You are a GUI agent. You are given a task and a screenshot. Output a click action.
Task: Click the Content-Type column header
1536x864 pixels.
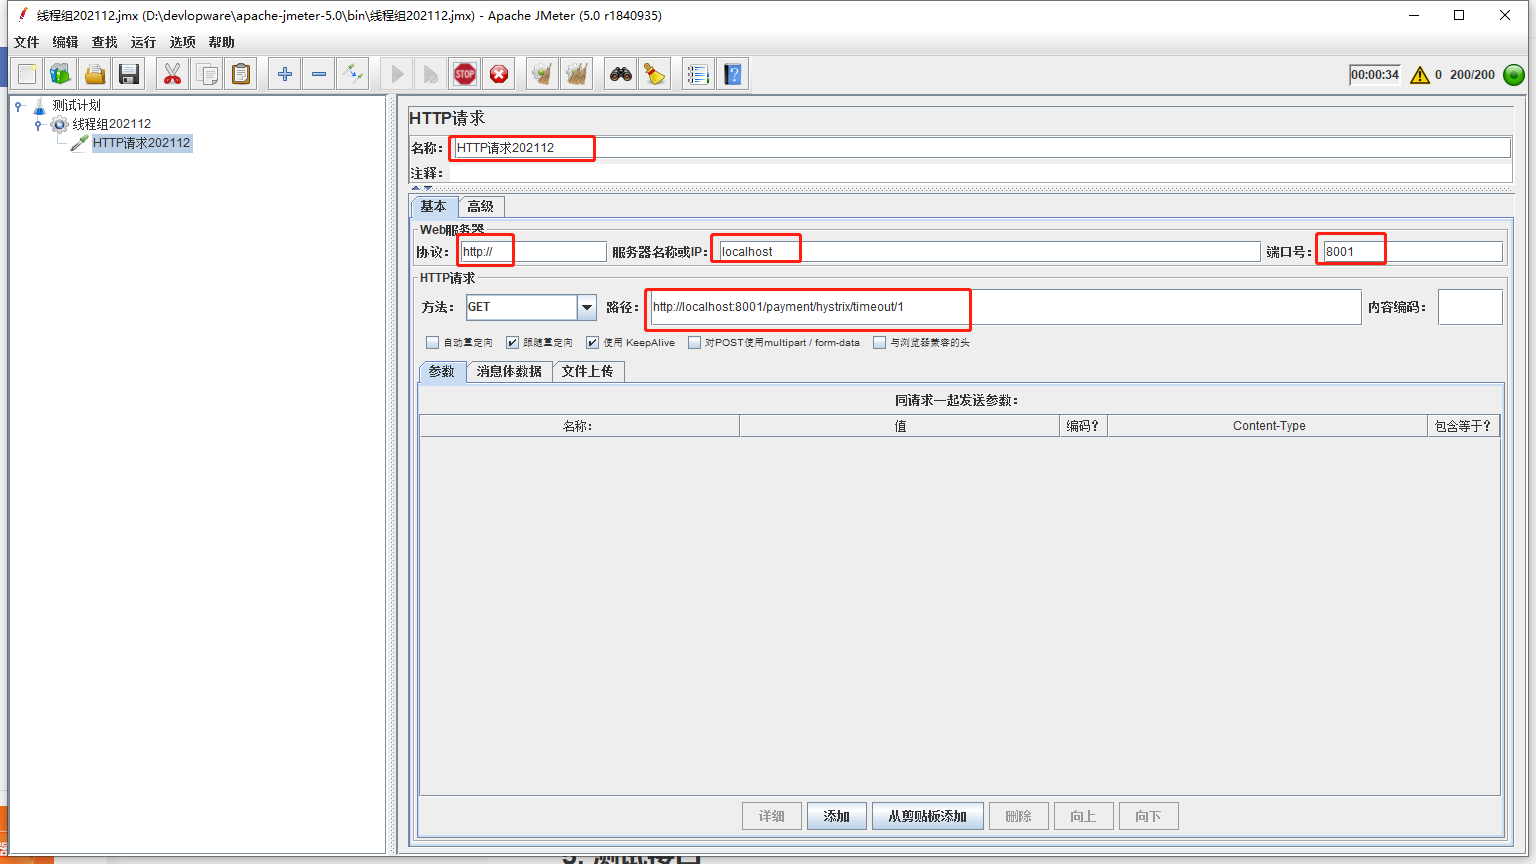coord(1269,426)
